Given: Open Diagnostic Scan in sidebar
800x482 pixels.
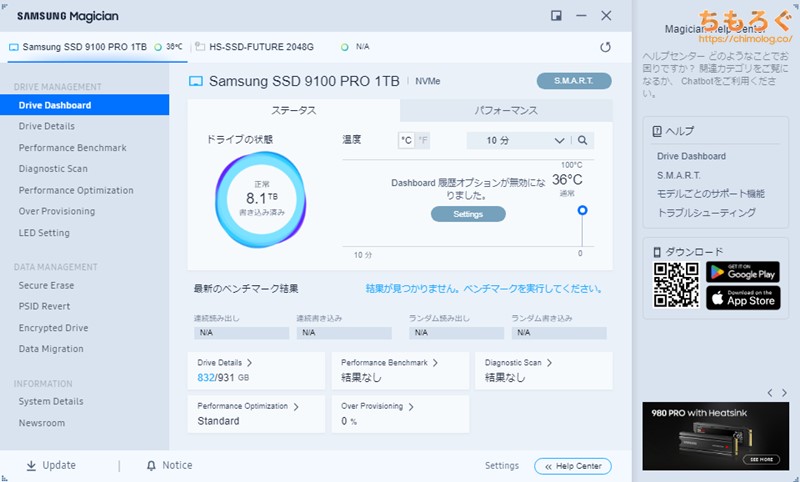Looking at the screenshot, I should pos(53,168).
